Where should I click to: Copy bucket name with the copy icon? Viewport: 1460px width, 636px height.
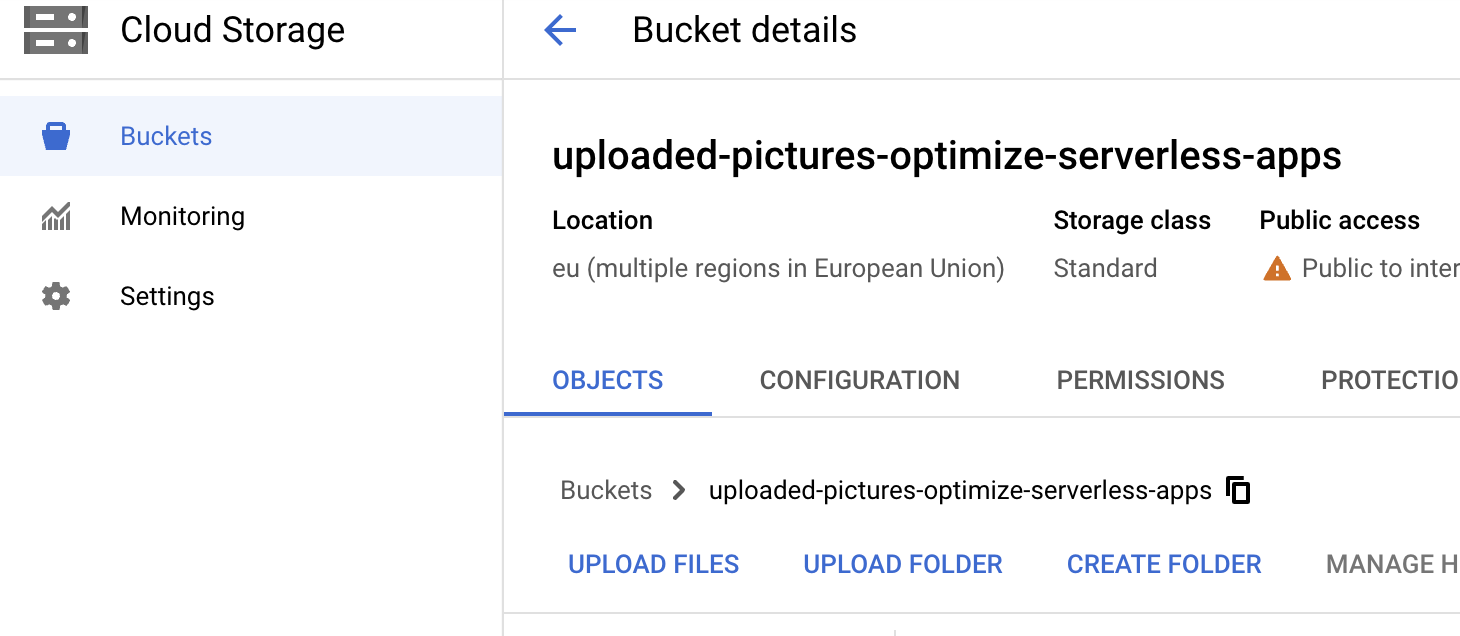click(1238, 491)
